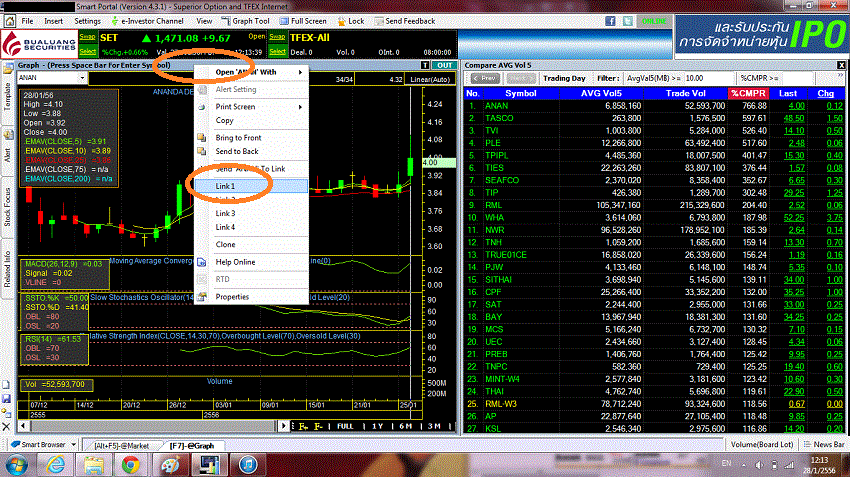Close the Compare AVG Vol 5 panel
This screenshot has width=850, height=477.
(x=841, y=65)
